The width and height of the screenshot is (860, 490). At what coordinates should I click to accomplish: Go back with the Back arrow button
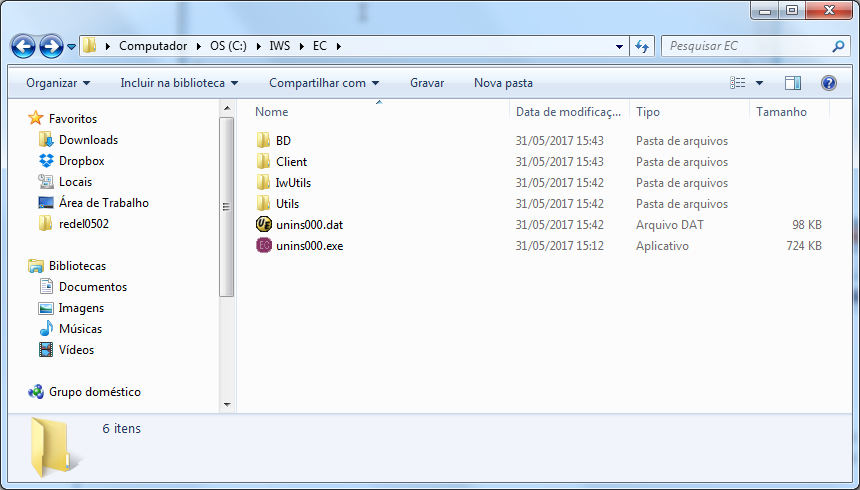(23, 47)
